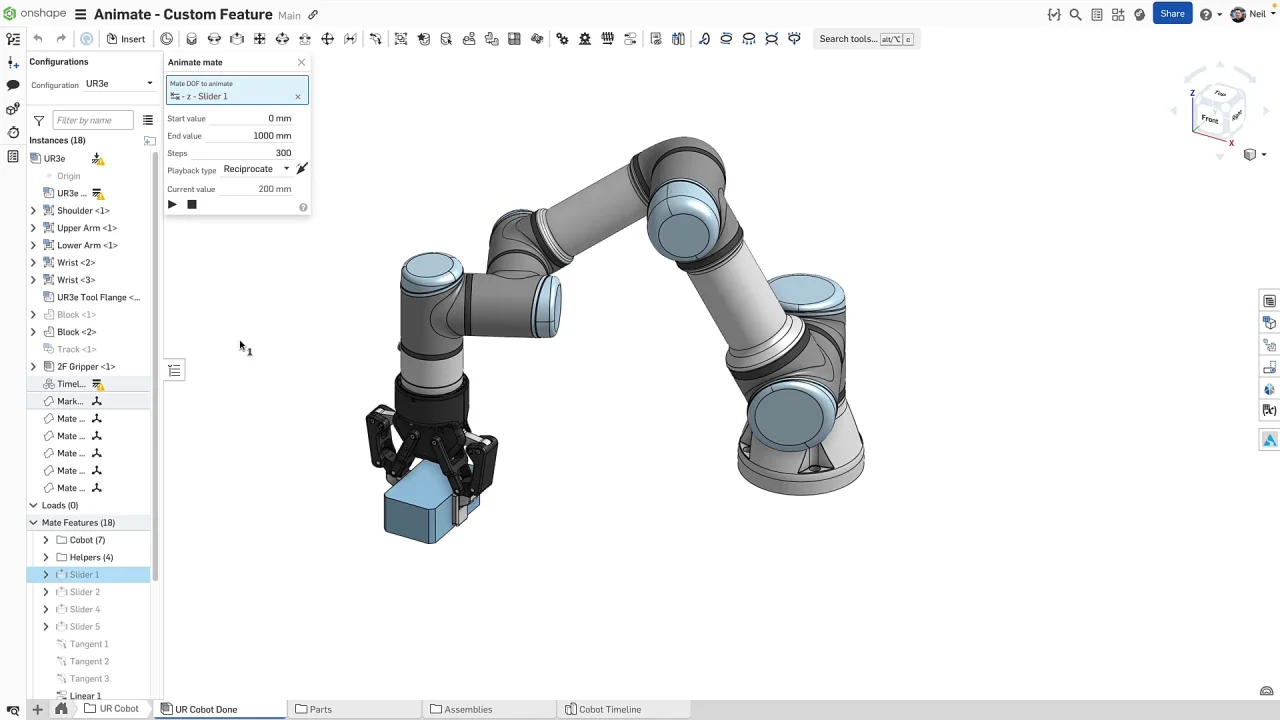Open the stopwatch icon in left sidebar

pos(13,132)
